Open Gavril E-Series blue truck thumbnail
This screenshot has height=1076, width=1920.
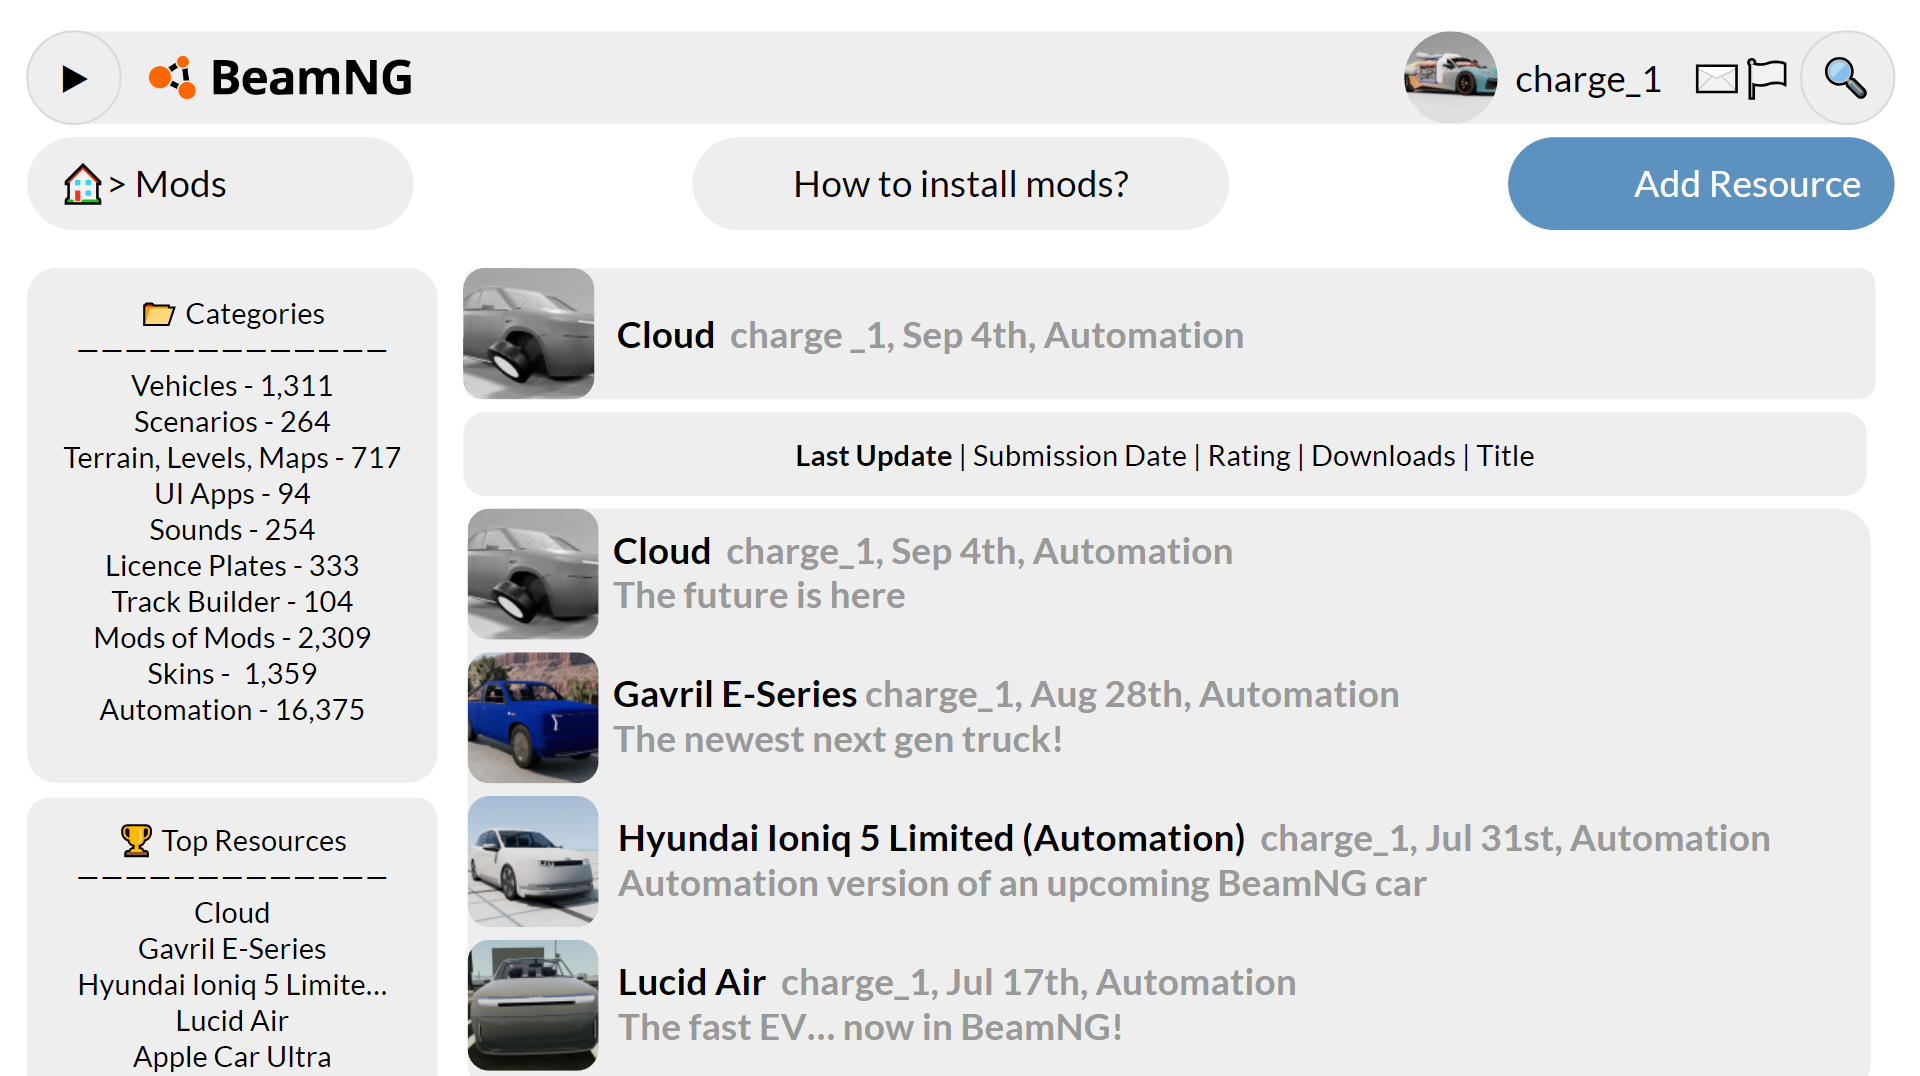(x=533, y=717)
